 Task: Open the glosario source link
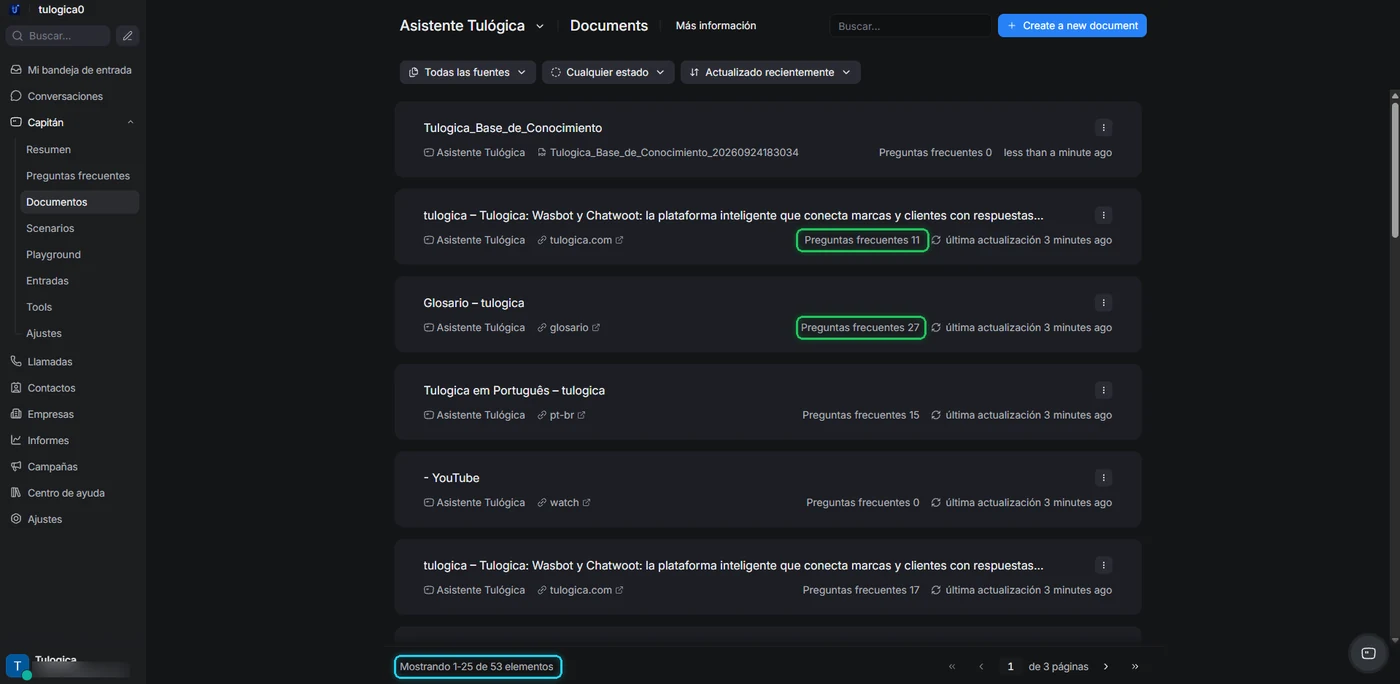569,328
